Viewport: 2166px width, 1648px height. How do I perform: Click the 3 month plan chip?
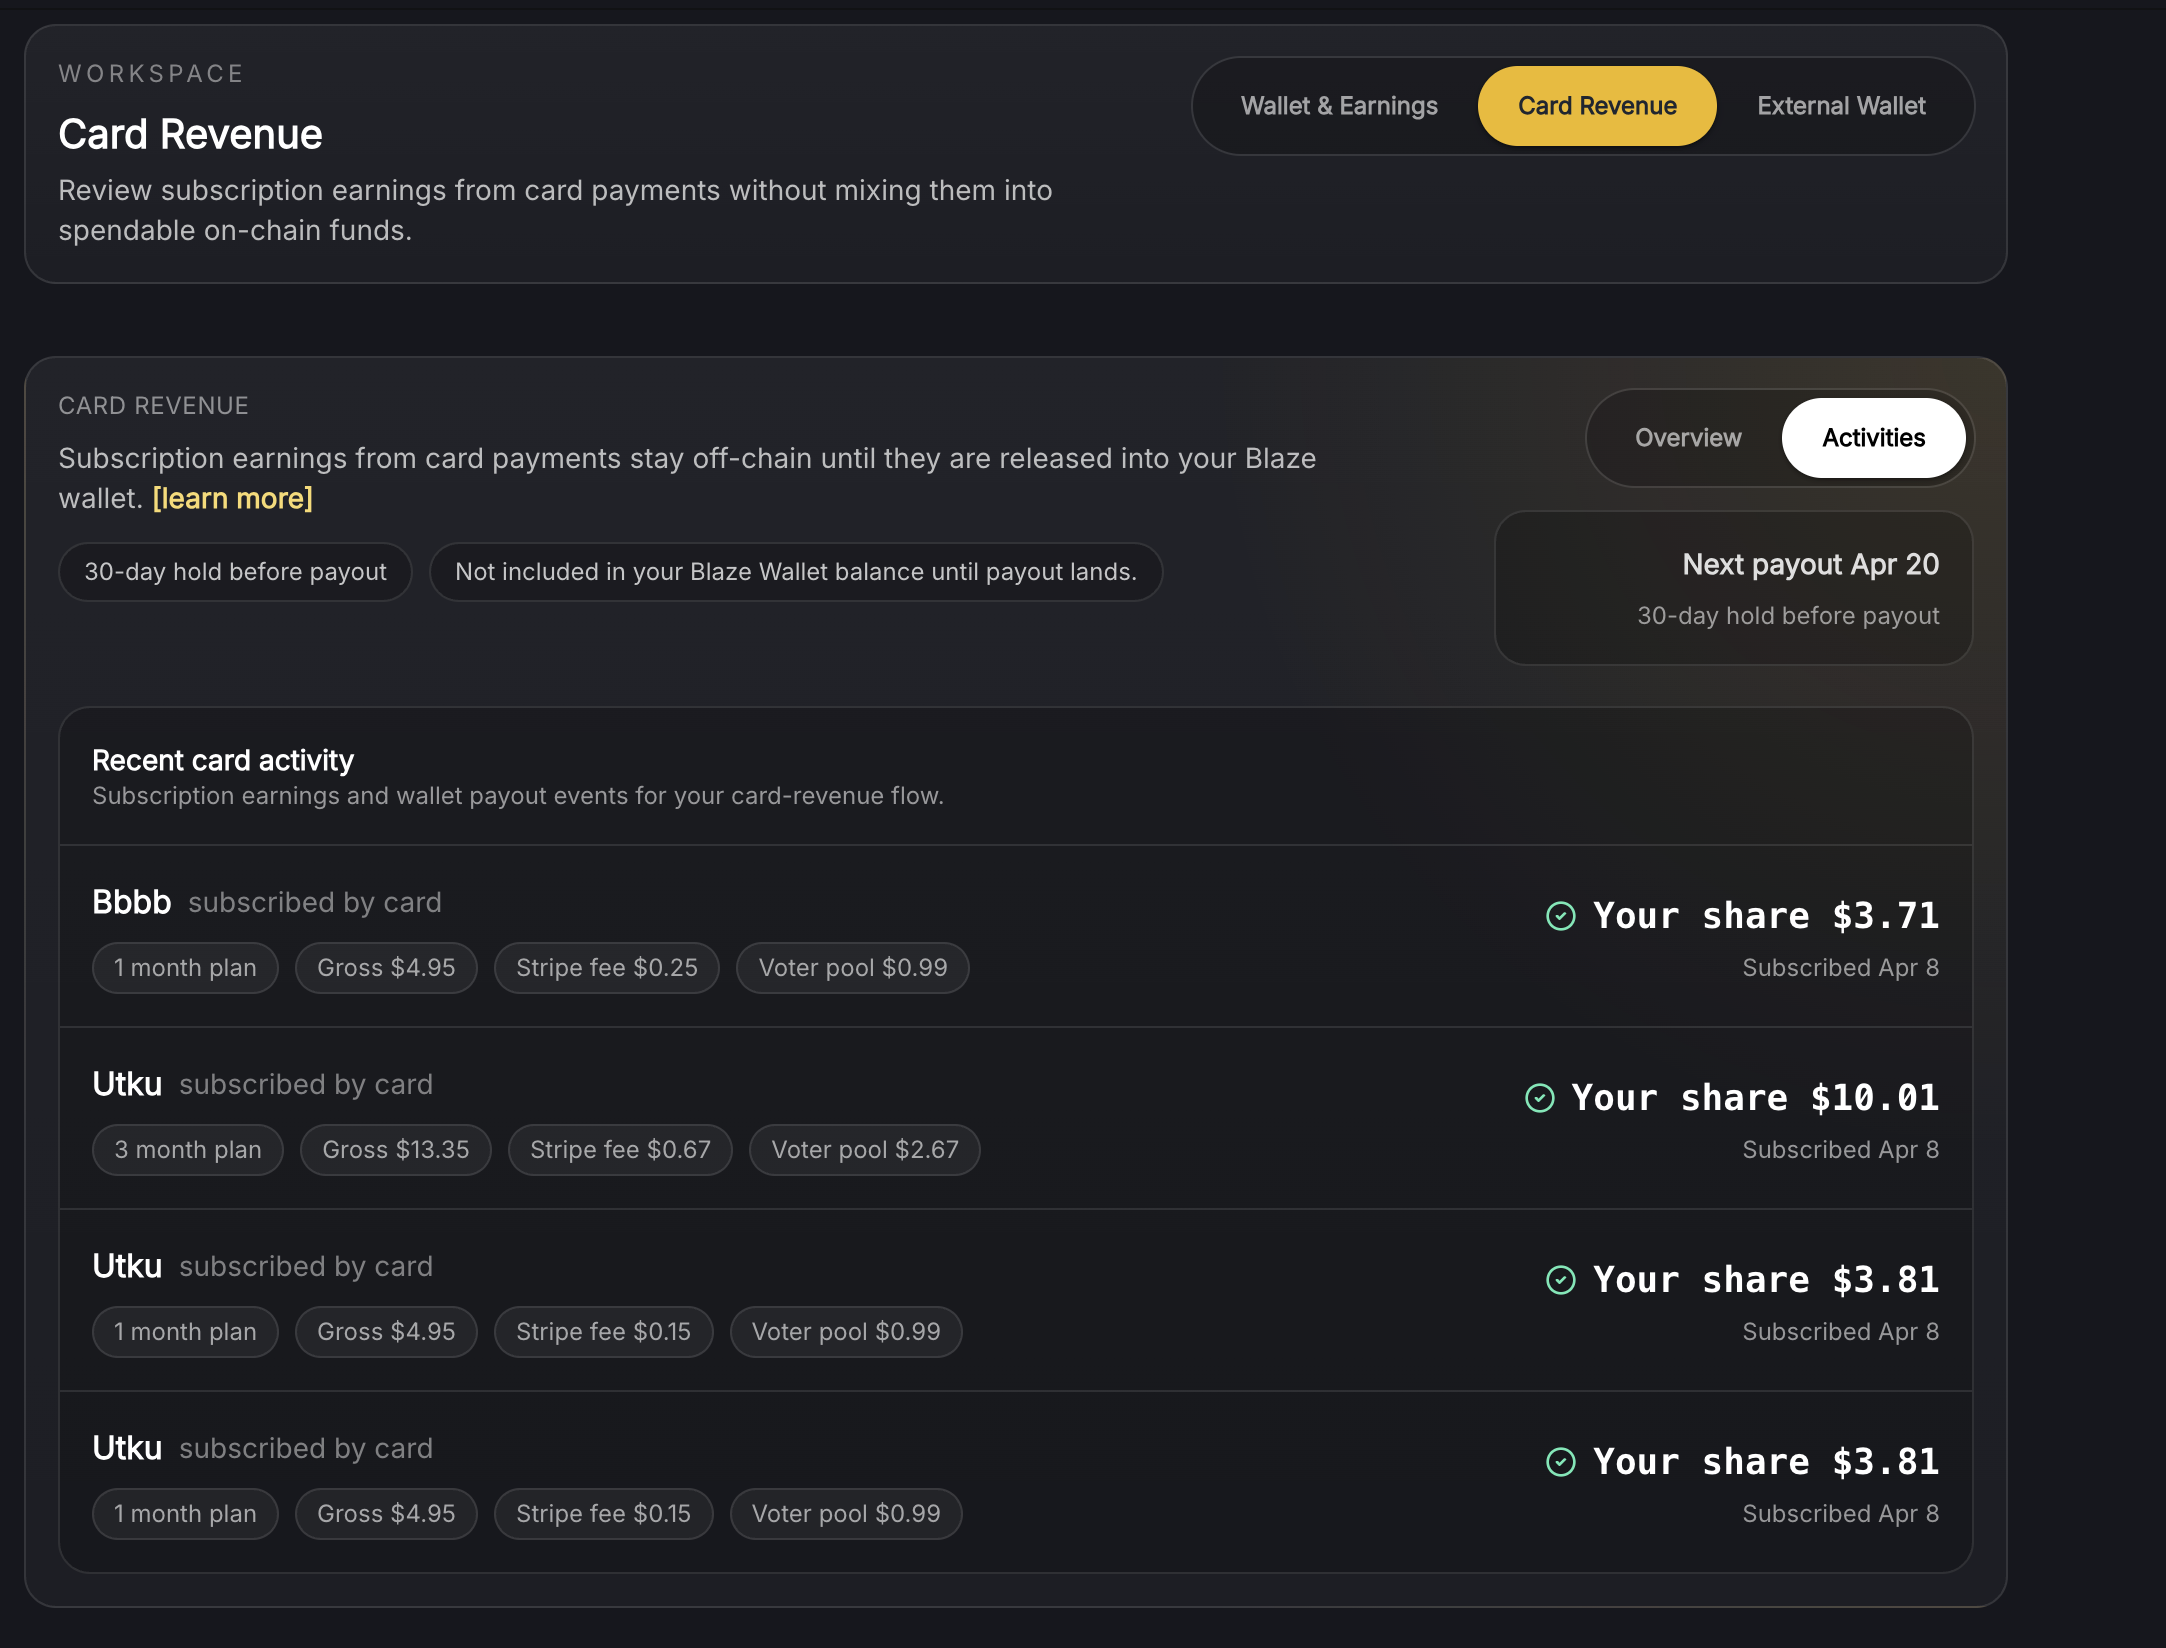pyautogui.click(x=187, y=1150)
